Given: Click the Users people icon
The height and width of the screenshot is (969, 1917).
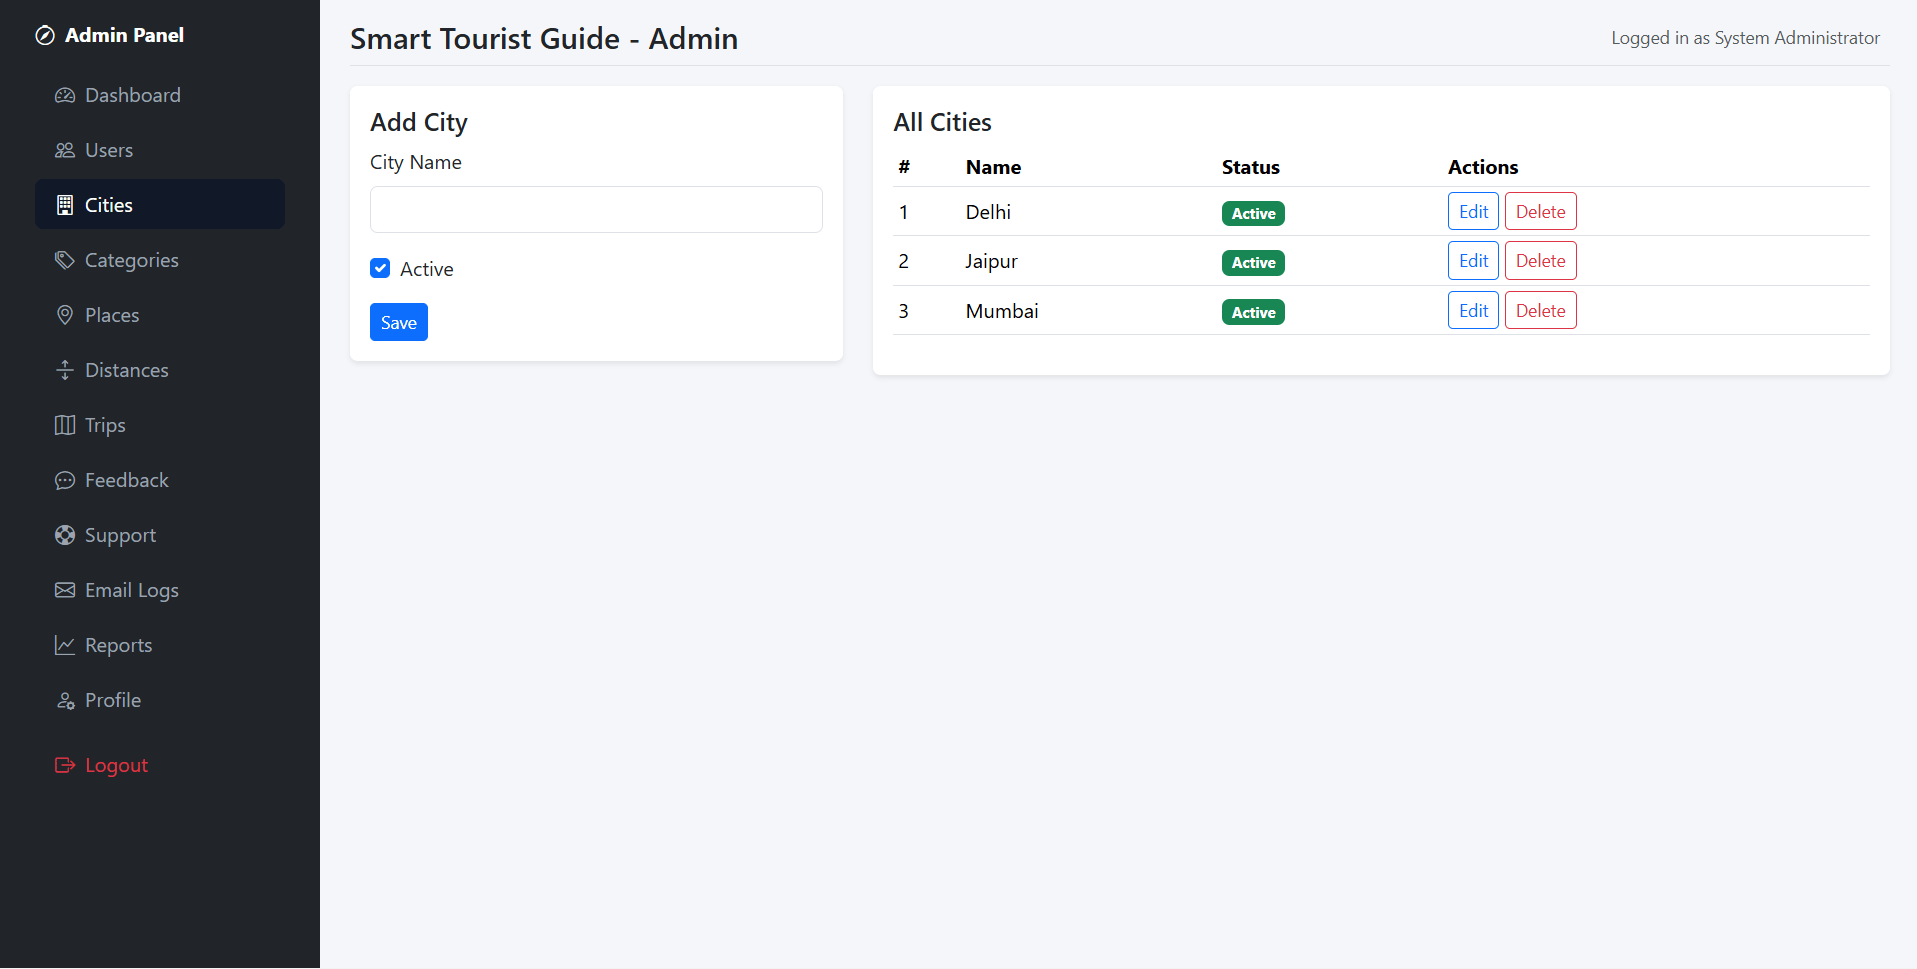Looking at the screenshot, I should pyautogui.click(x=65, y=150).
